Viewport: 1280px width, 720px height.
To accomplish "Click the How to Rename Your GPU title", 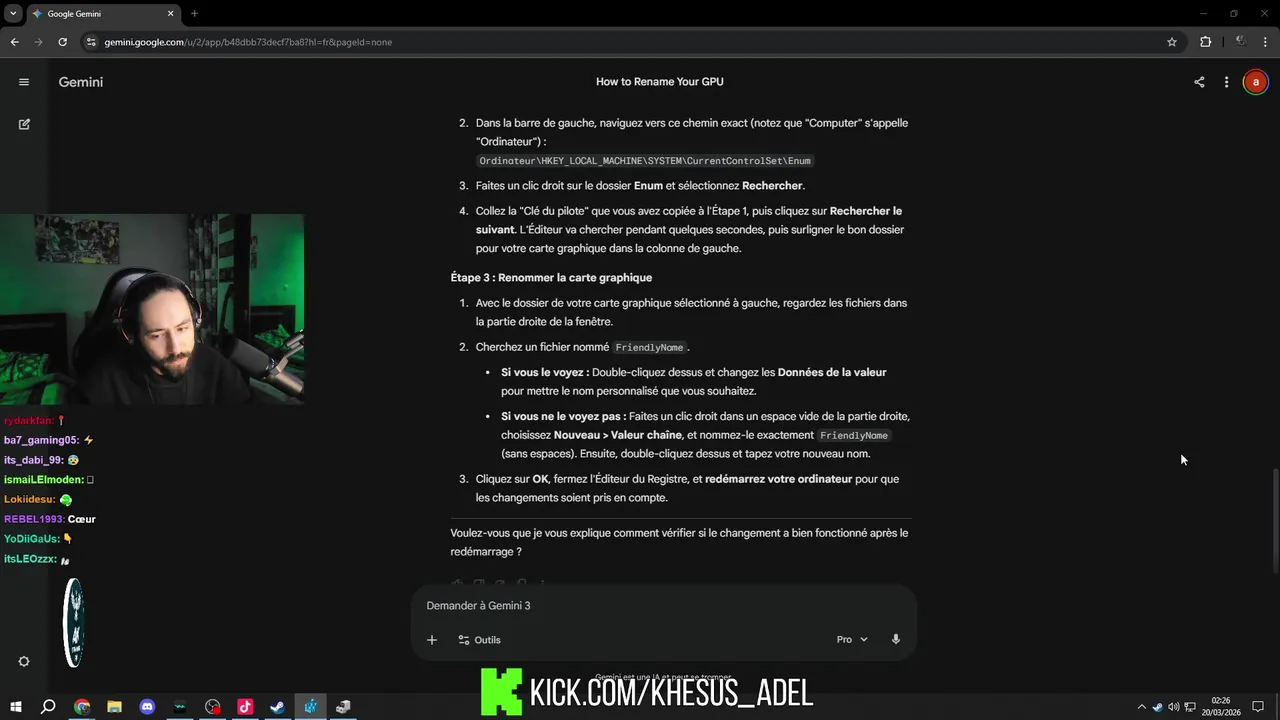I will pyautogui.click(x=660, y=82).
